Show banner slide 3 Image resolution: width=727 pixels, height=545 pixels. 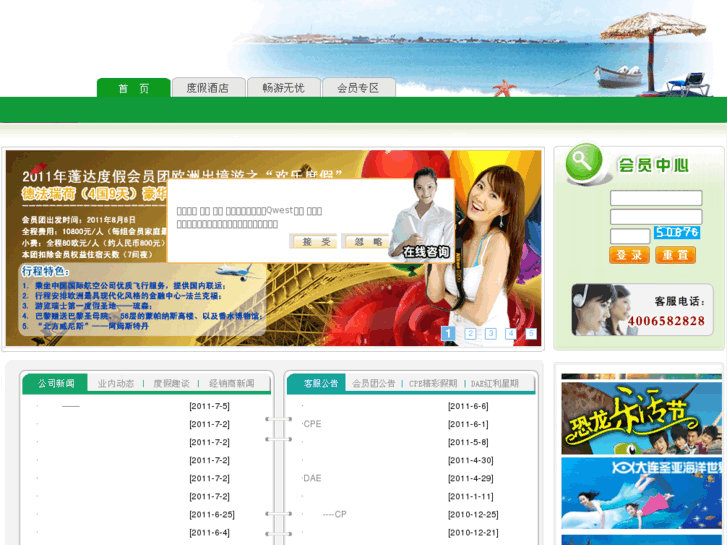coord(491,333)
